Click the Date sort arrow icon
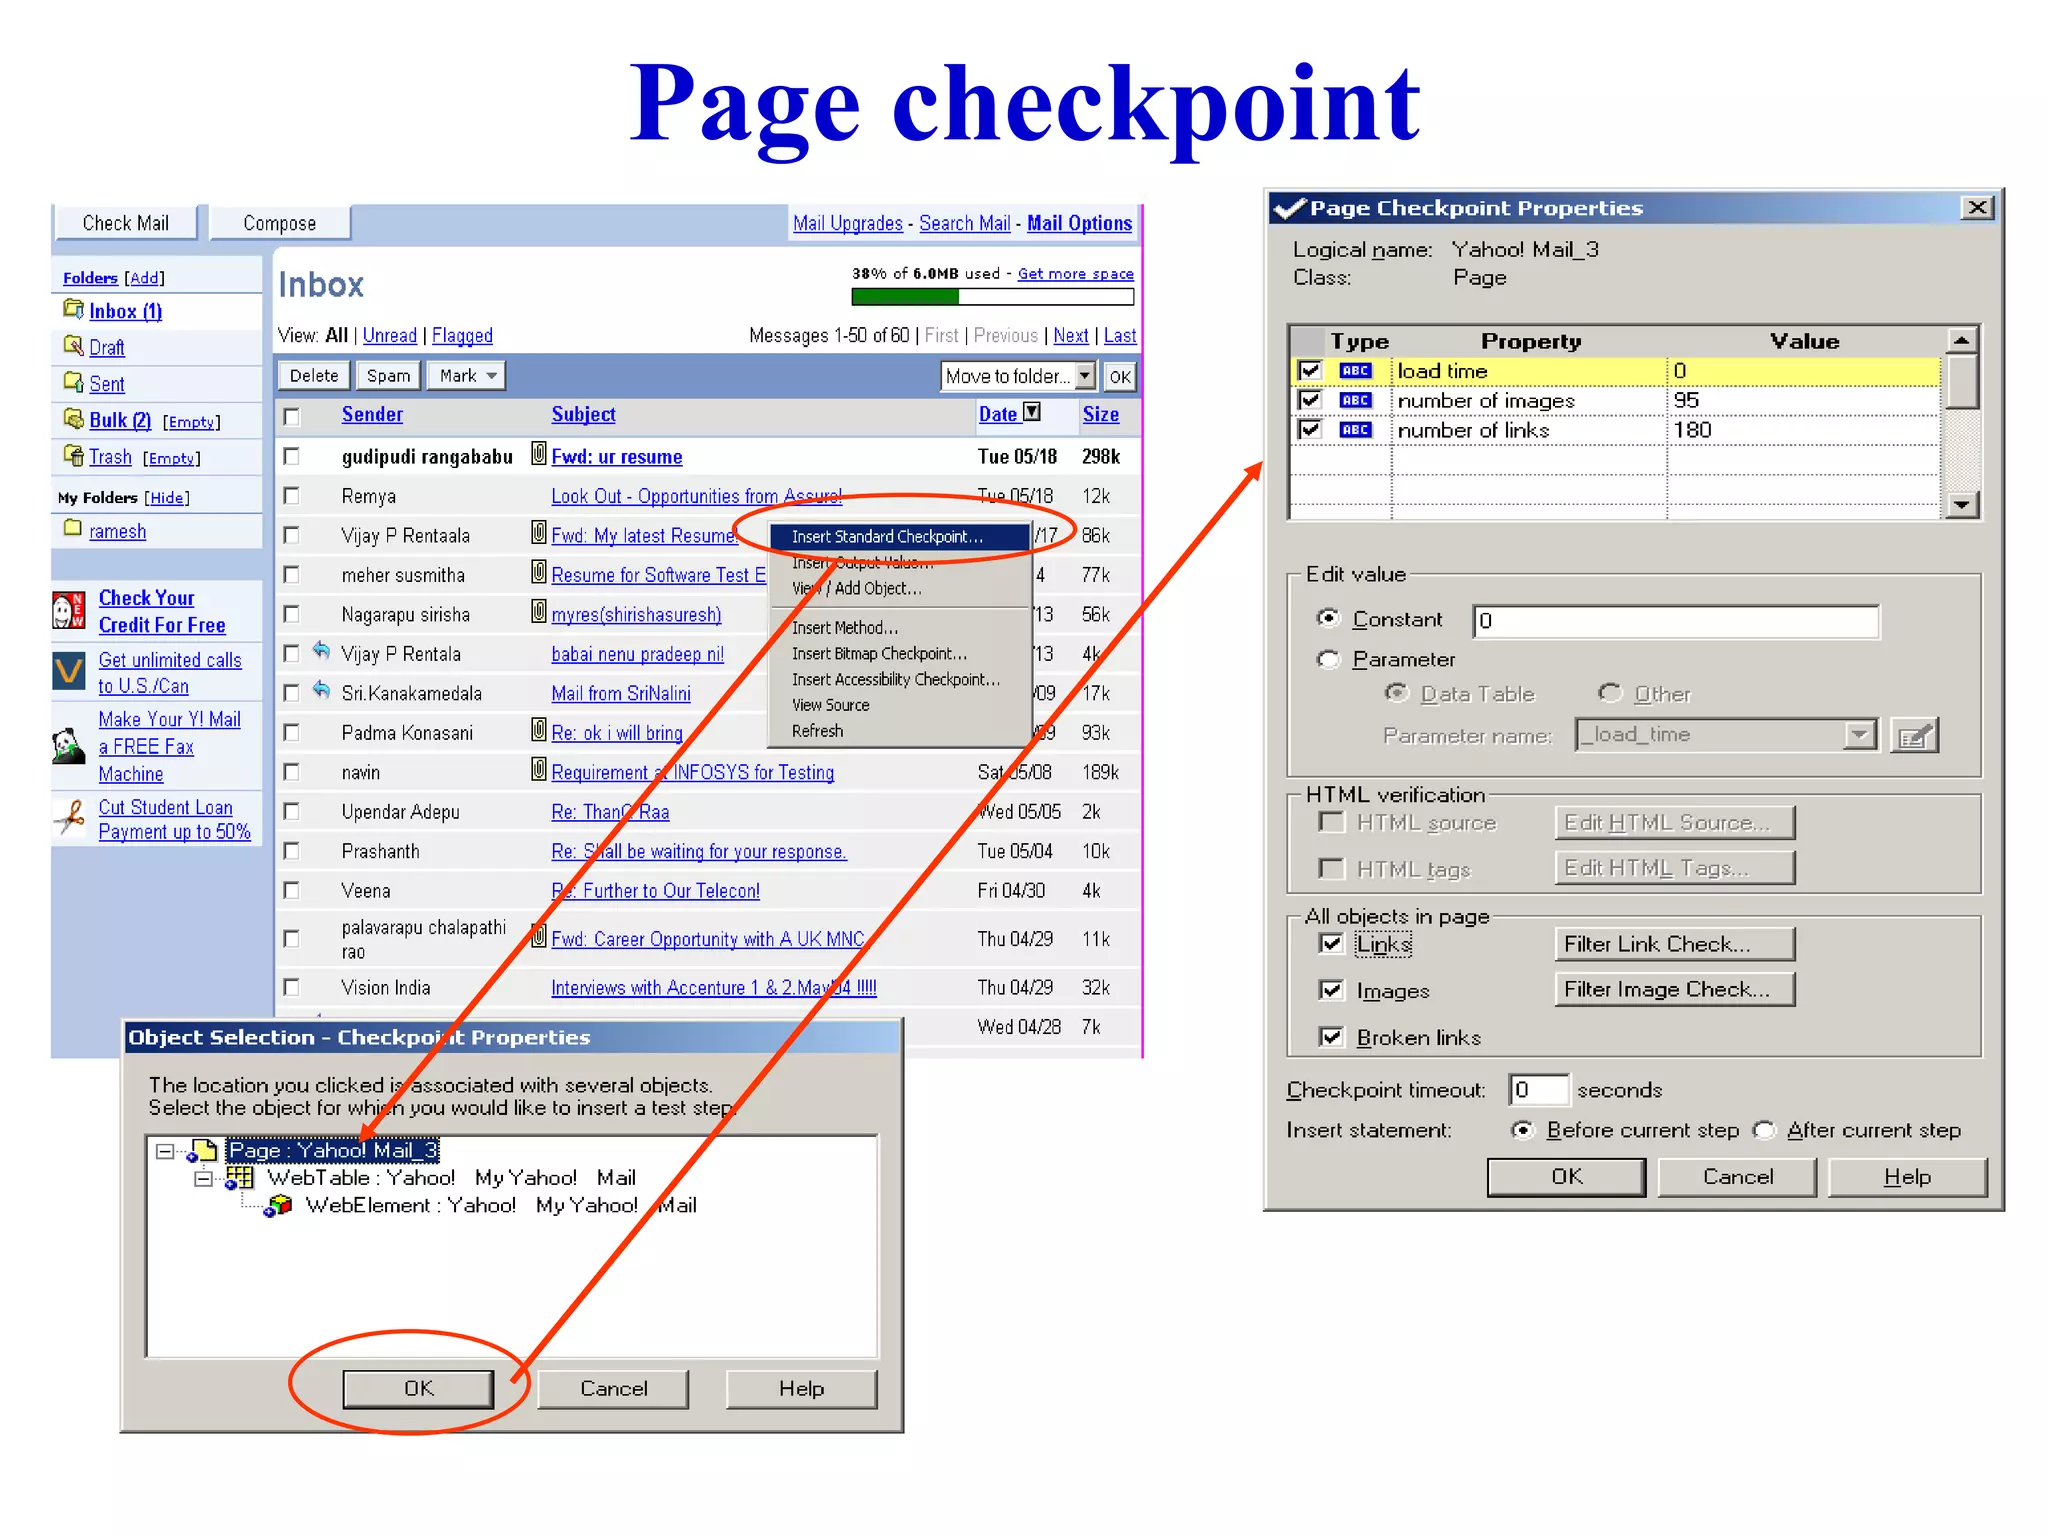 tap(1033, 412)
